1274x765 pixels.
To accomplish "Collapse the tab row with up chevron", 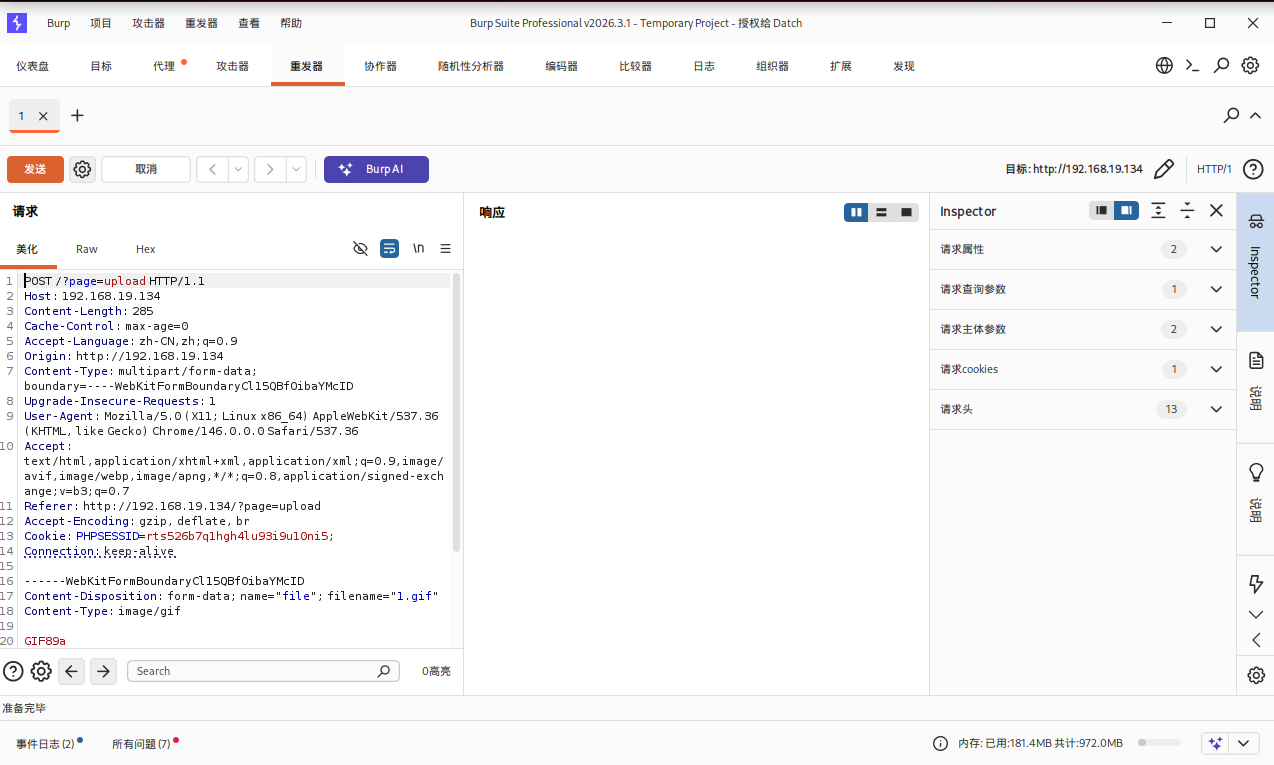I will (x=1255, y=116).
